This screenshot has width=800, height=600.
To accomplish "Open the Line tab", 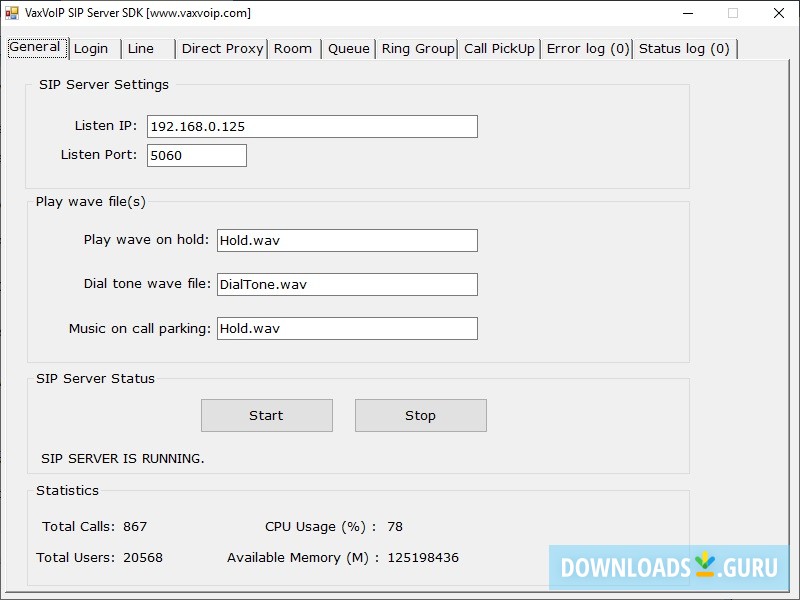I will [148, 49].
